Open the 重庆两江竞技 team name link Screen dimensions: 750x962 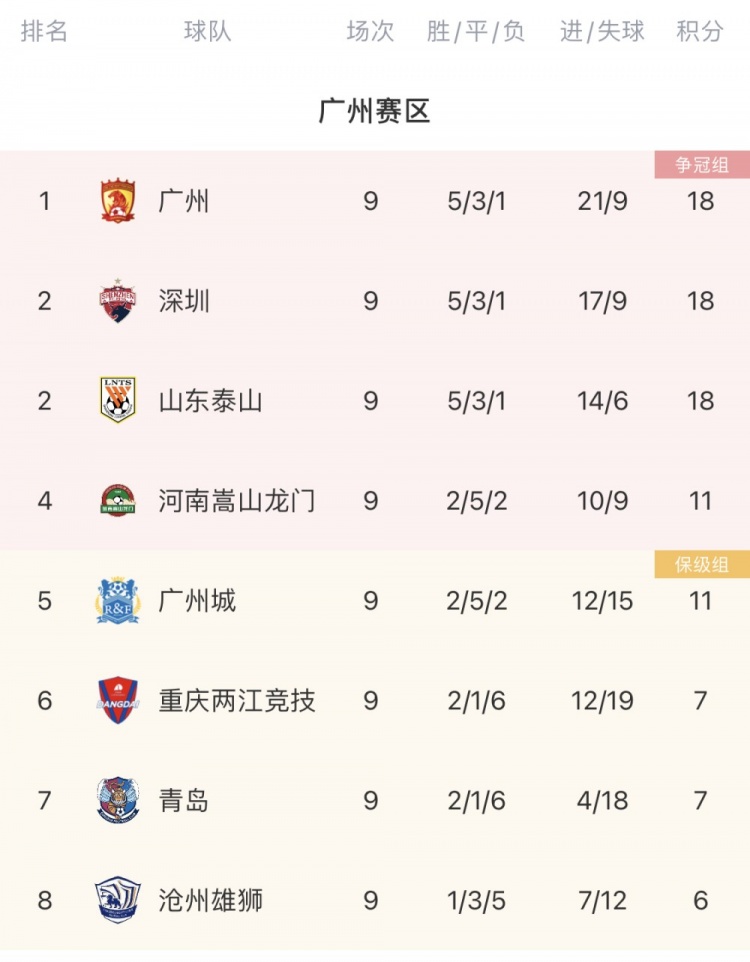[x=237, y=701]
